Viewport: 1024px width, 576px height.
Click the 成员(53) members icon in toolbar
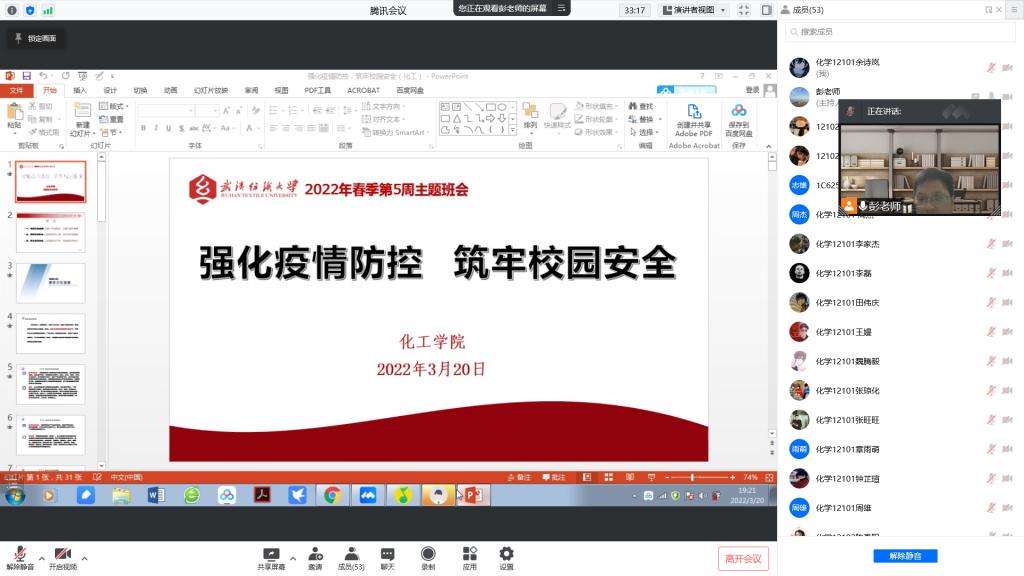(x=351, y=554)
